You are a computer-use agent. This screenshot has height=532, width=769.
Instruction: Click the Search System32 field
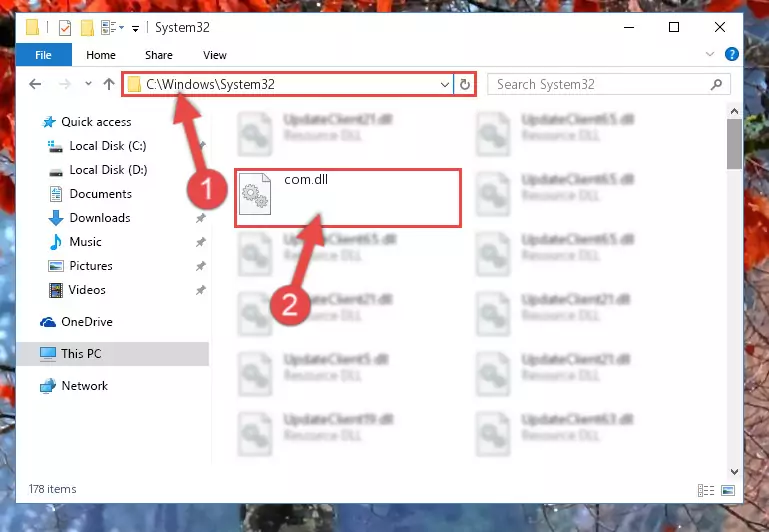point(609,84)
